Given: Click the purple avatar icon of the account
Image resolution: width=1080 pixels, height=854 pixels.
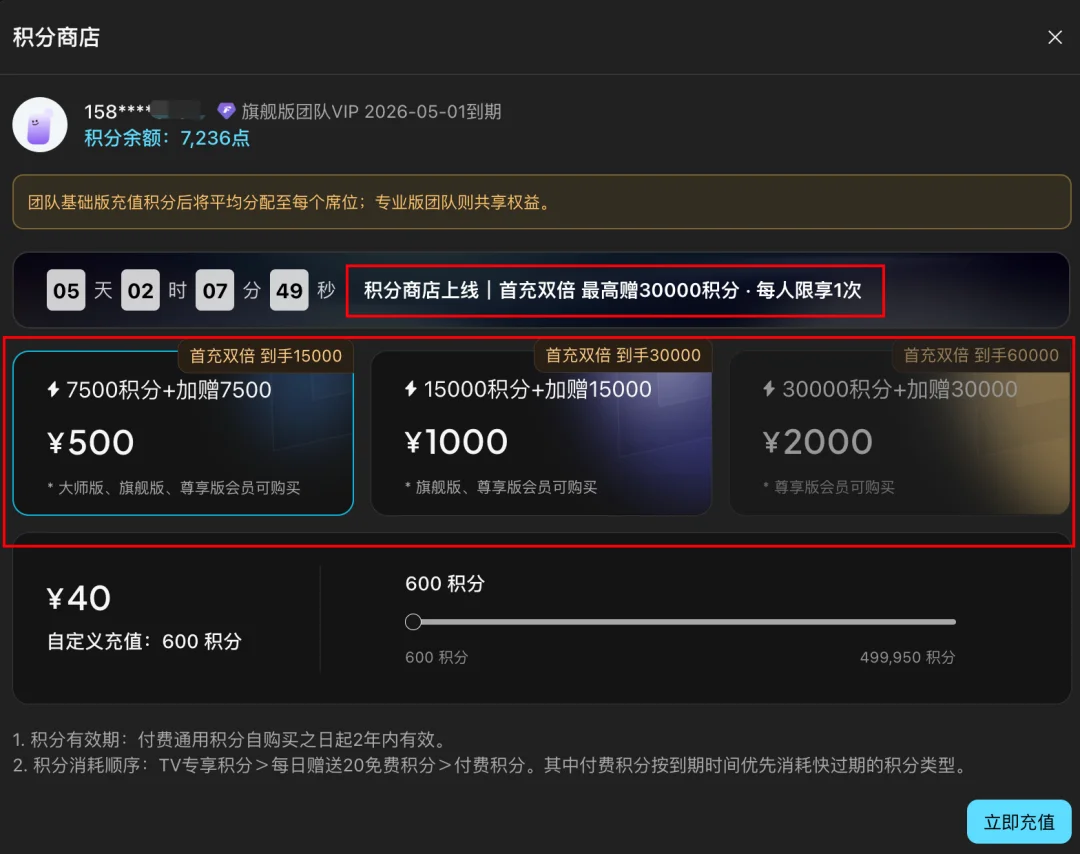Looking at the screenshot, I should click(x=40, y=124).
